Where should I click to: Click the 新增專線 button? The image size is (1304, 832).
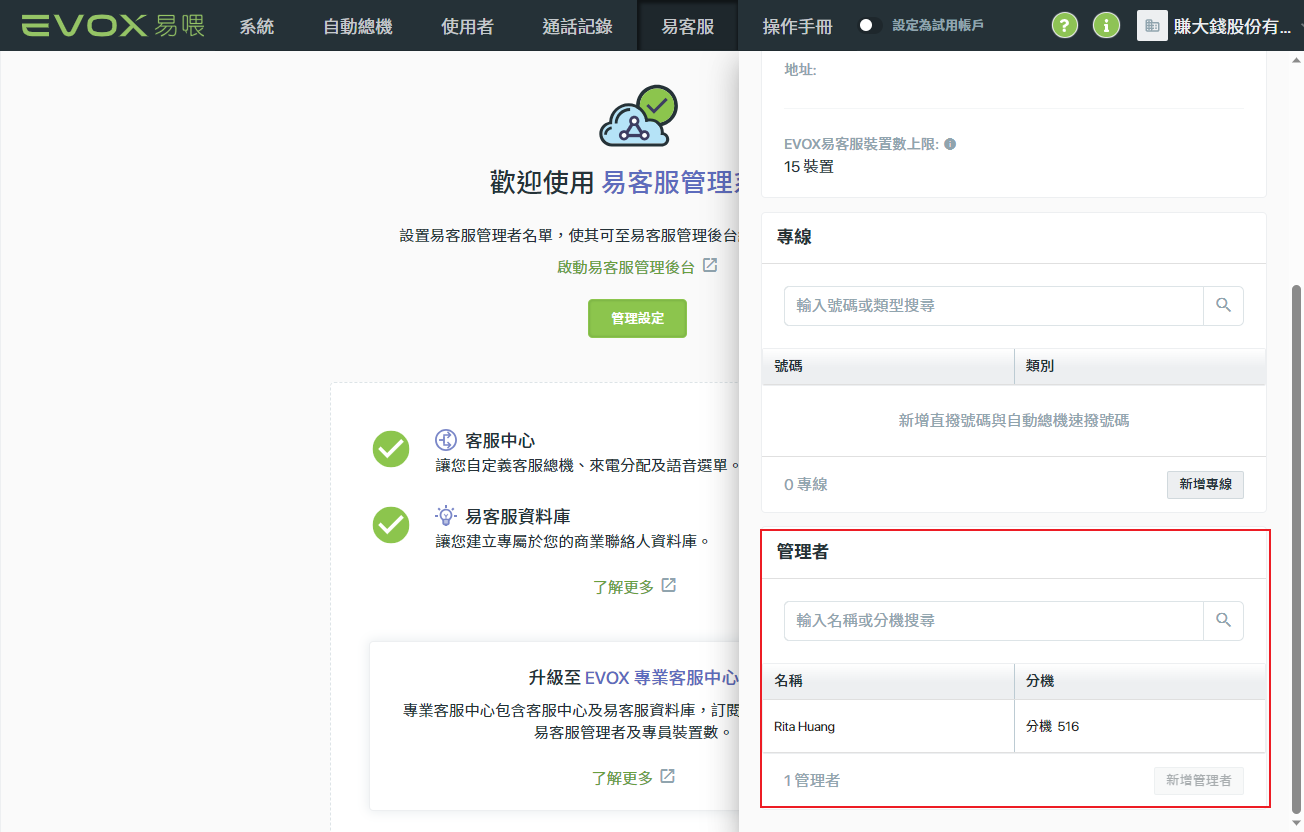pyautogui.click(x=1205, y=485)
